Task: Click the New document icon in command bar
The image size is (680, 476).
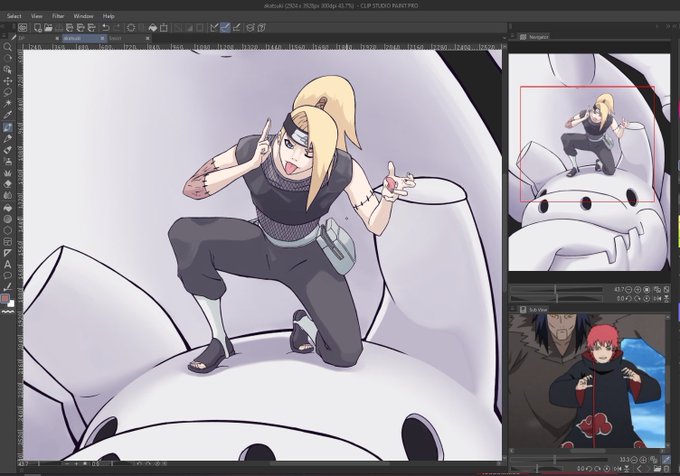Action: pos(38,28)
